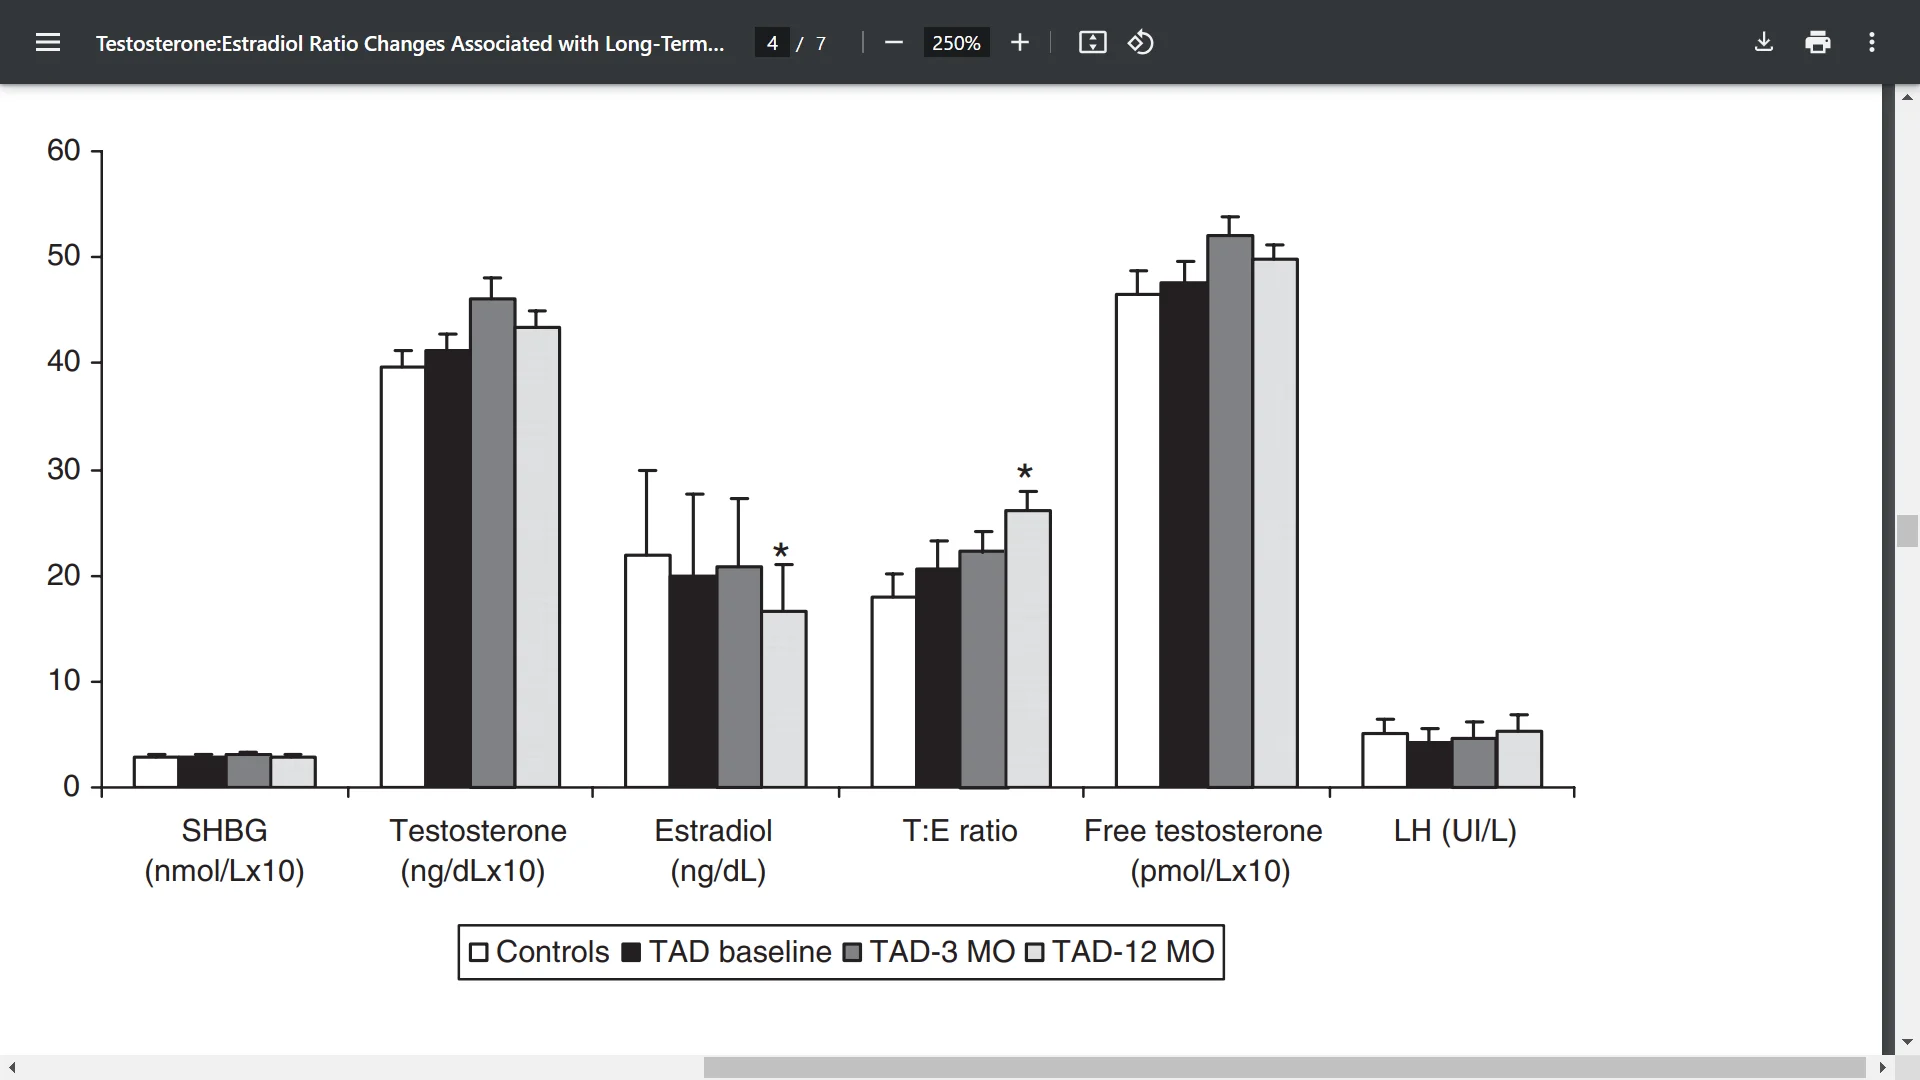1920x1080 pixels.
Task: Print the PDF document
Action: (x=1818, y=42)
